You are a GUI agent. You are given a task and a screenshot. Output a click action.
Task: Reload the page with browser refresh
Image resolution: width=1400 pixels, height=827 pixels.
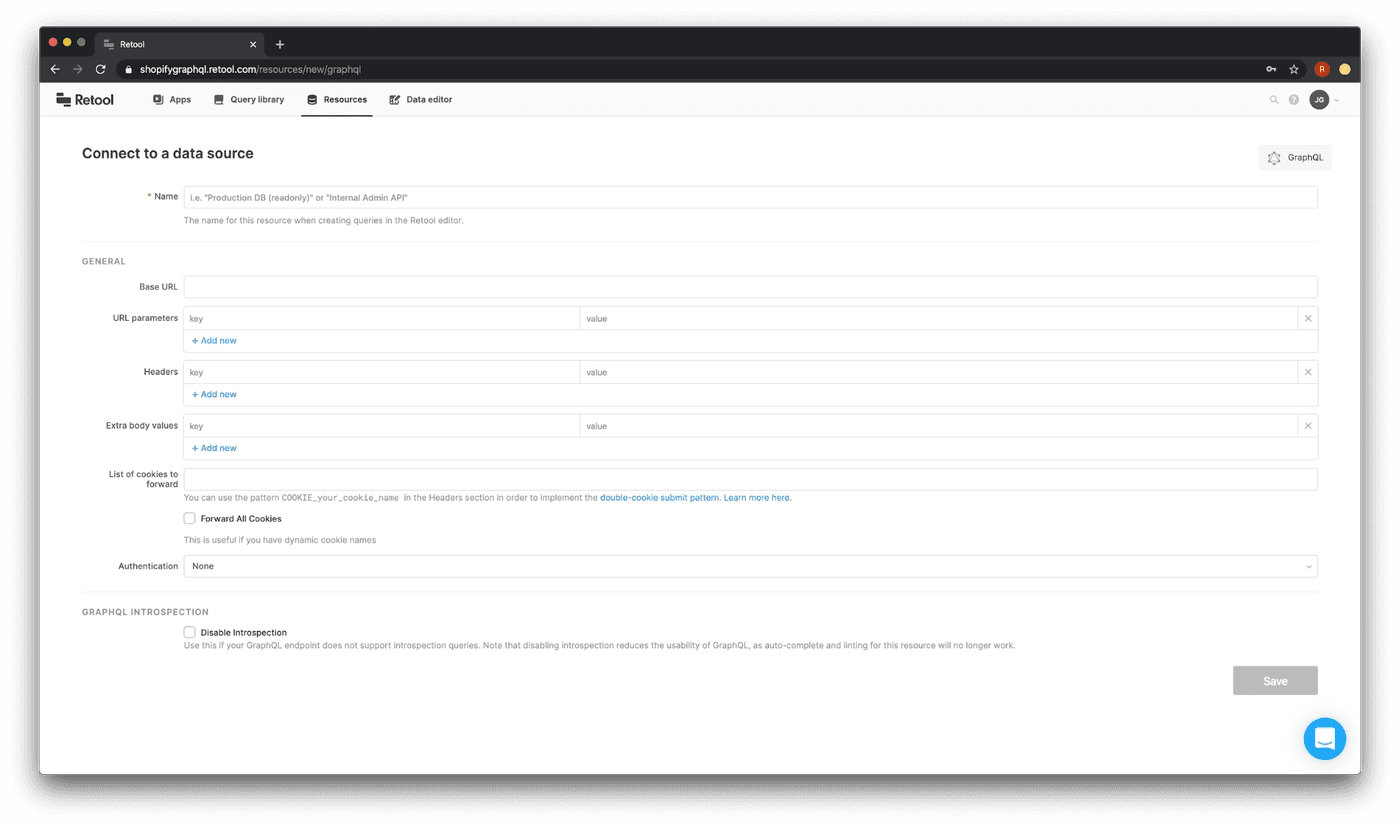(x=100, y=70)
